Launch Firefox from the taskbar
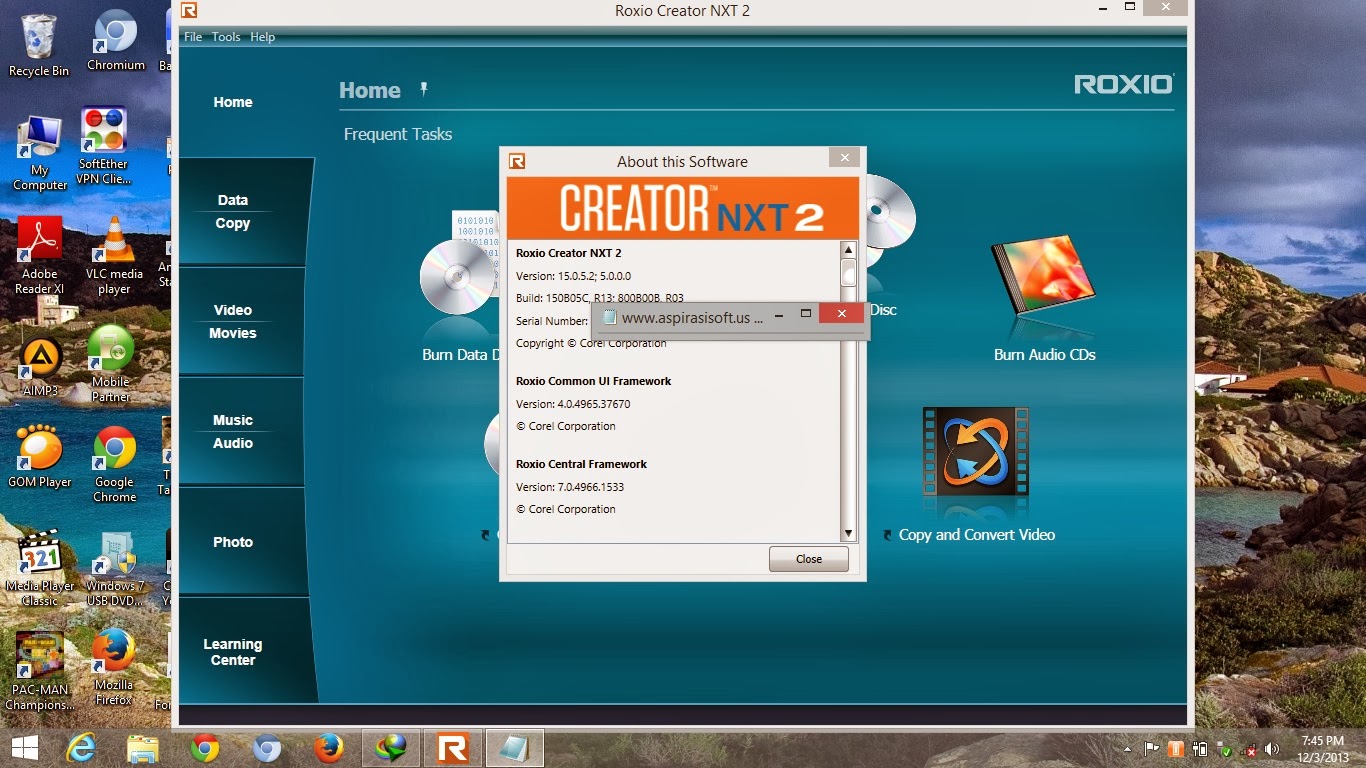 [x=328, y=747]
